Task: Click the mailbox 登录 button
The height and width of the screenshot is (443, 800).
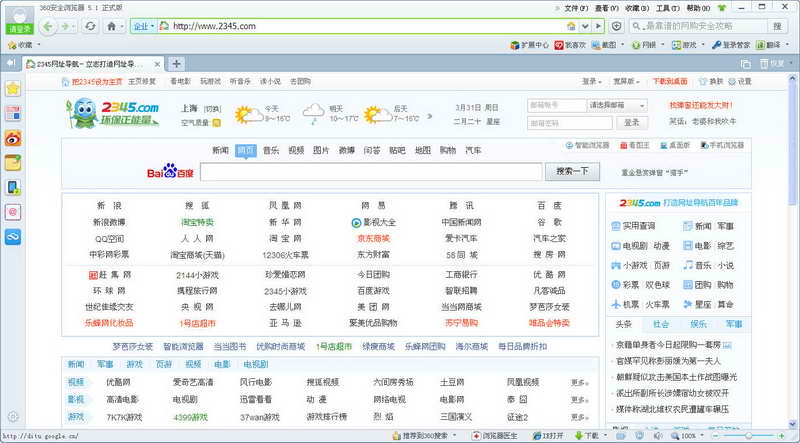Action: 632,122
